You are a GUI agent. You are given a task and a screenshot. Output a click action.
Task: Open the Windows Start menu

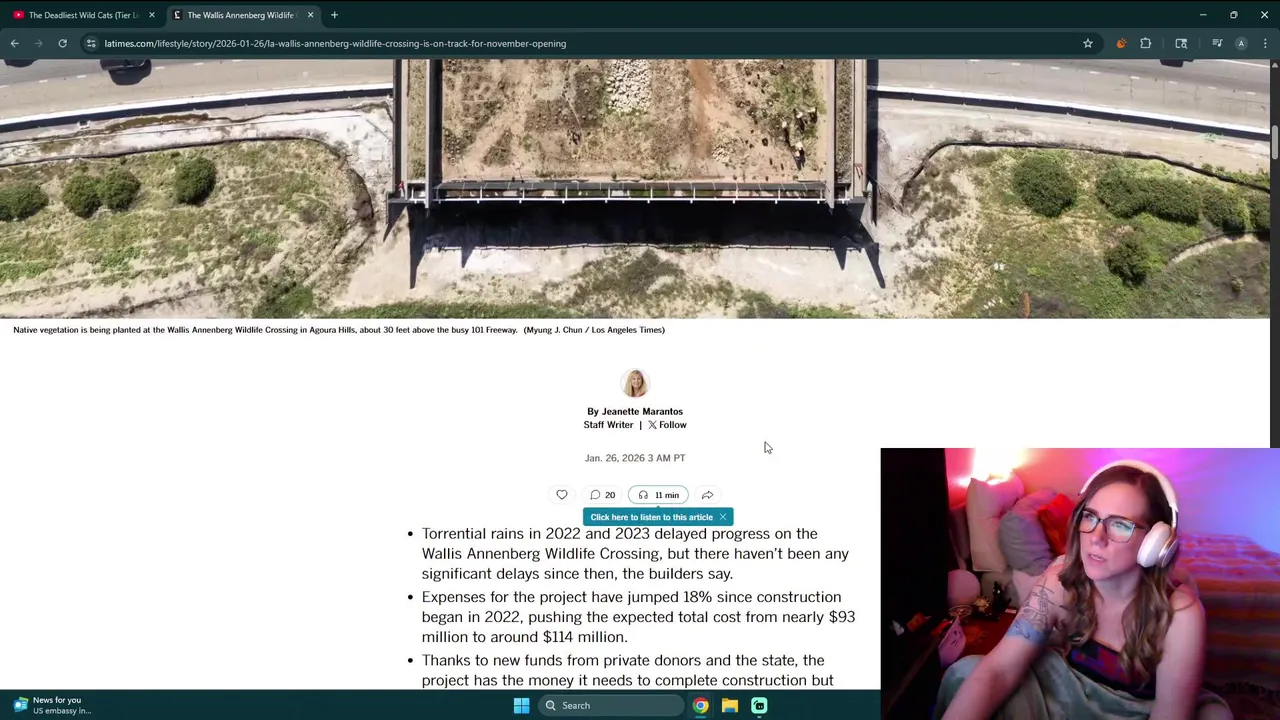(x=521, y=705)
